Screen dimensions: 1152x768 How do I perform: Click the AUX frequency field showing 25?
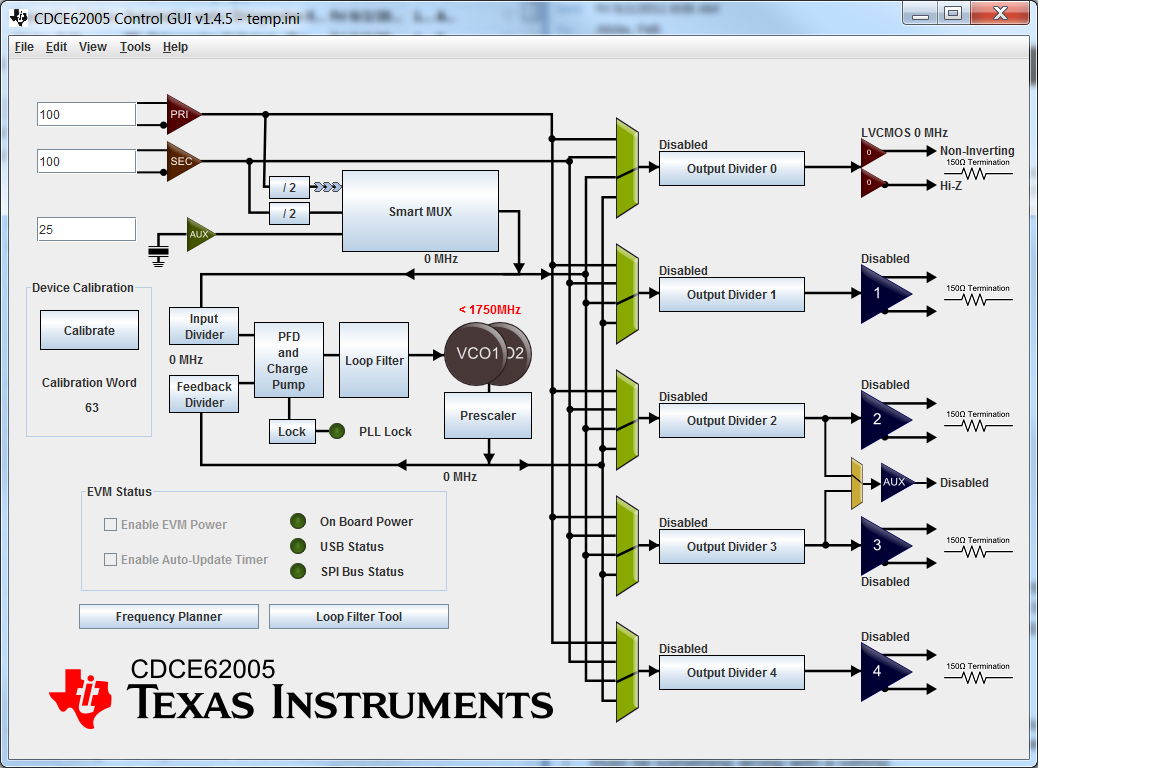87,229
